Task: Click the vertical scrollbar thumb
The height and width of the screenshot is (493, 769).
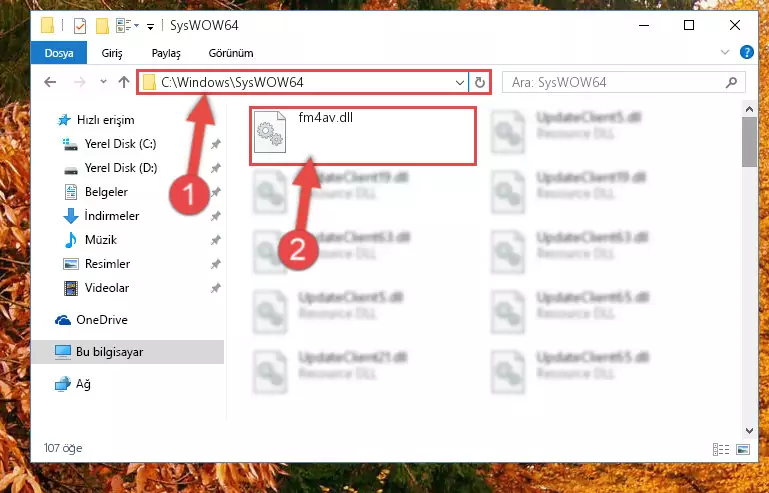Action: (x=749, y=142)
